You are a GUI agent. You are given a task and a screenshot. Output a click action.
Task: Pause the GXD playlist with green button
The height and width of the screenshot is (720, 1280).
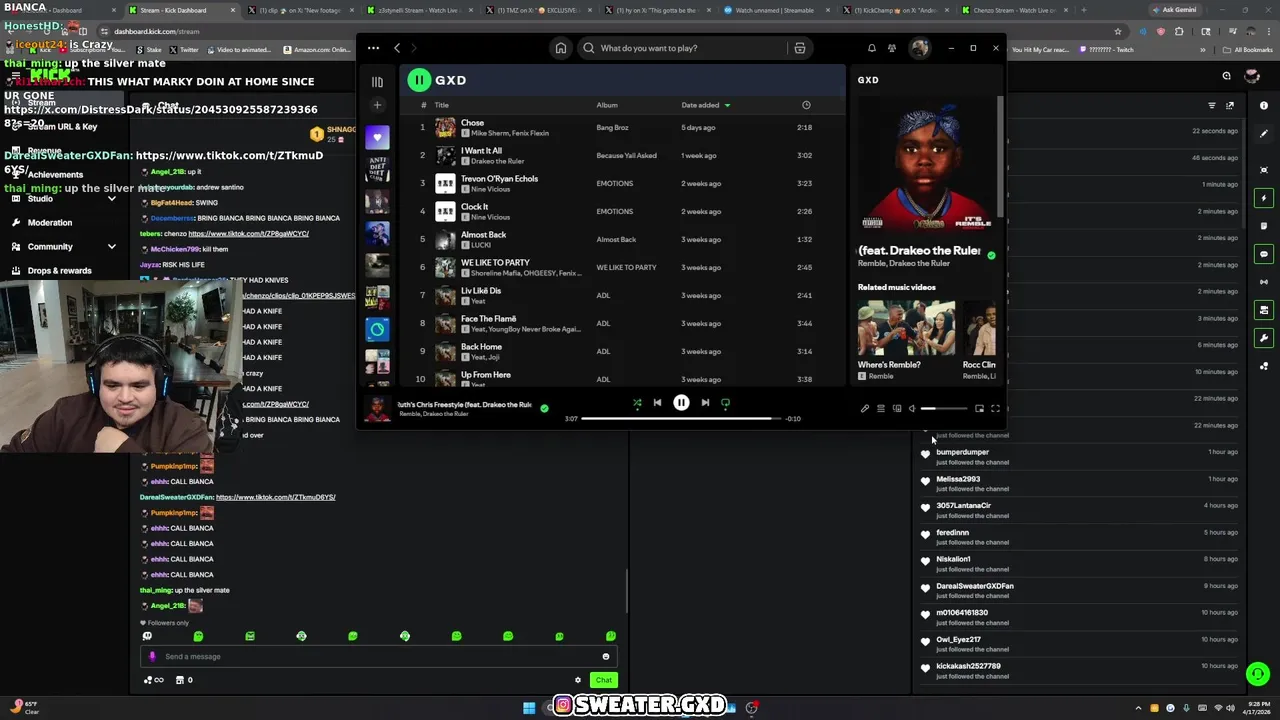419,80
